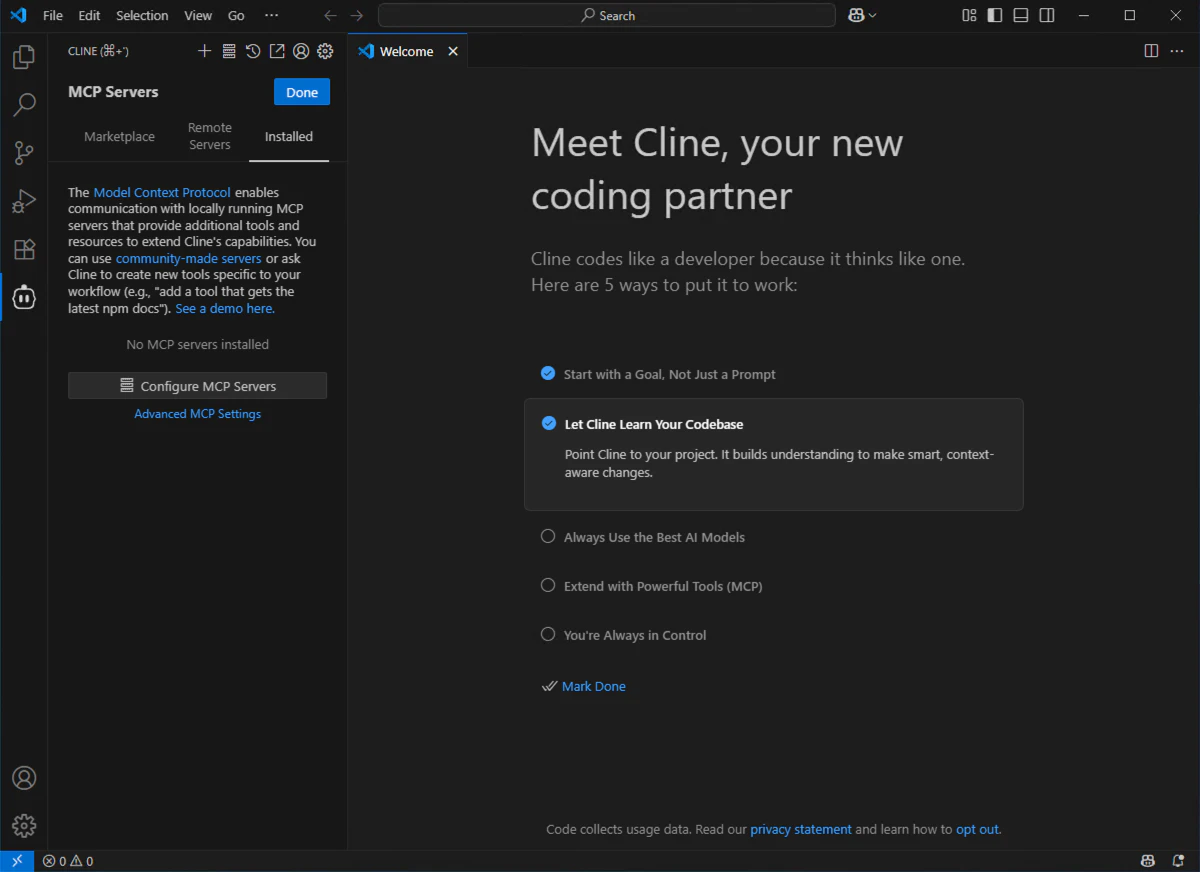Go back with the left arrow

330,15
